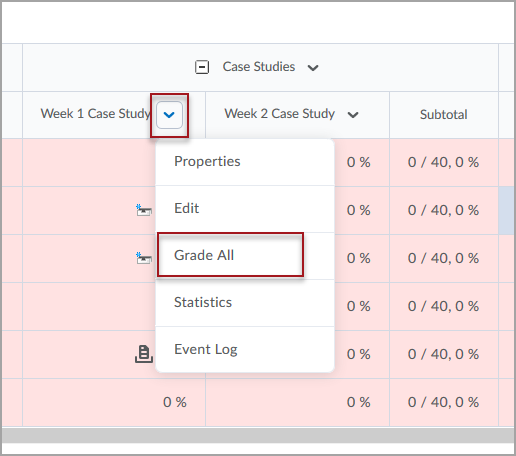Select Properties from the context menu

[245, 162]
